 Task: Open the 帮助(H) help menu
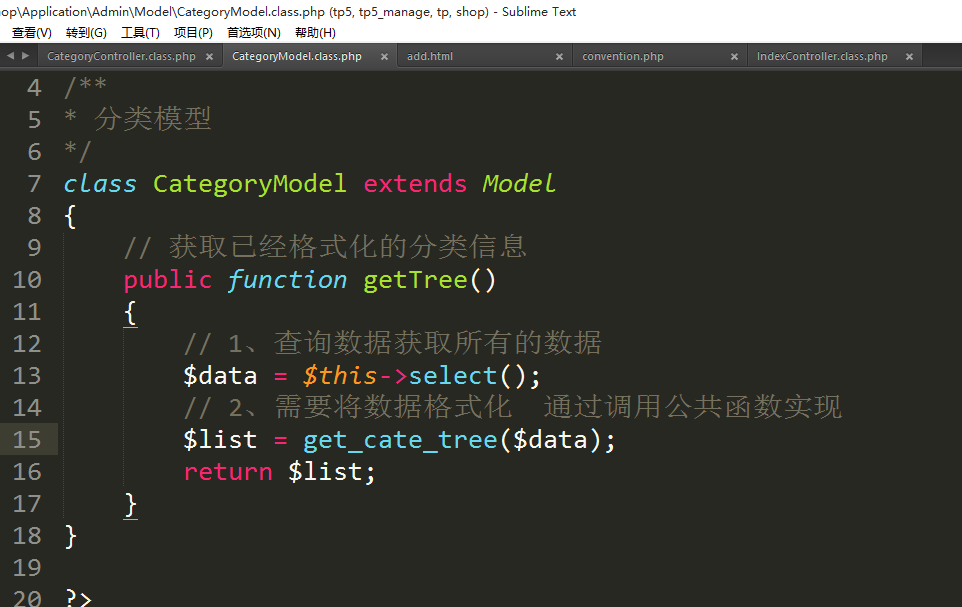click(x=315, y=33)
